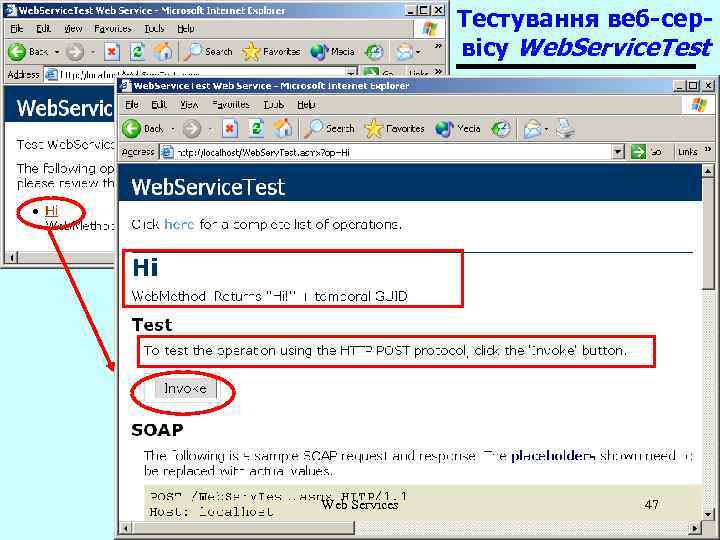This screenshot has width=720, height=540.
Task: Open File menu in background window
Action: tap(17, 29)
